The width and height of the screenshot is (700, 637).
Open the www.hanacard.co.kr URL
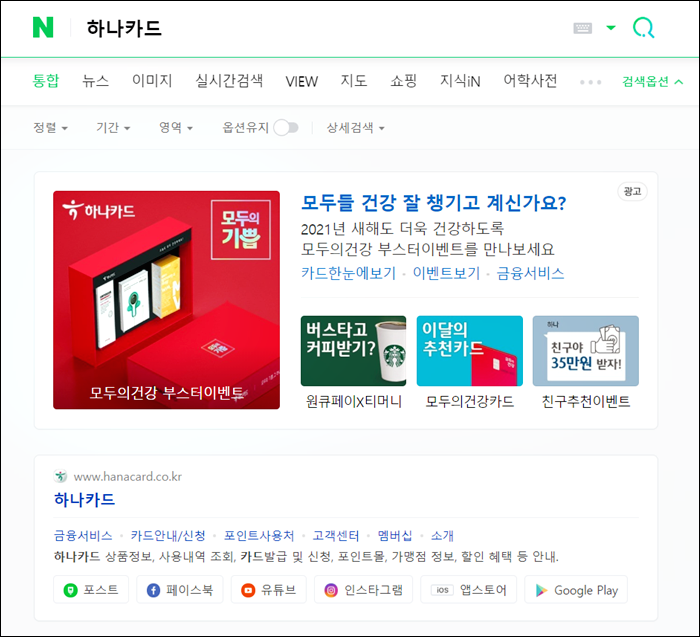(x=128, y=477)
